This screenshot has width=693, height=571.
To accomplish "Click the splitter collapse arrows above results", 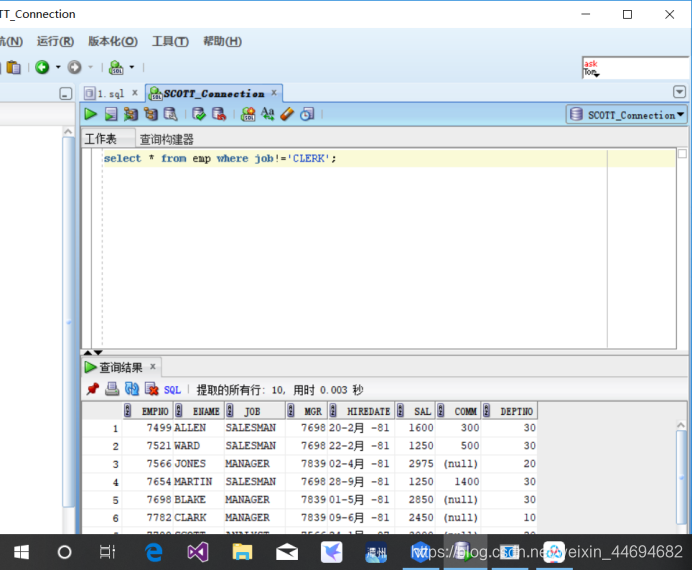I will 93,352.
